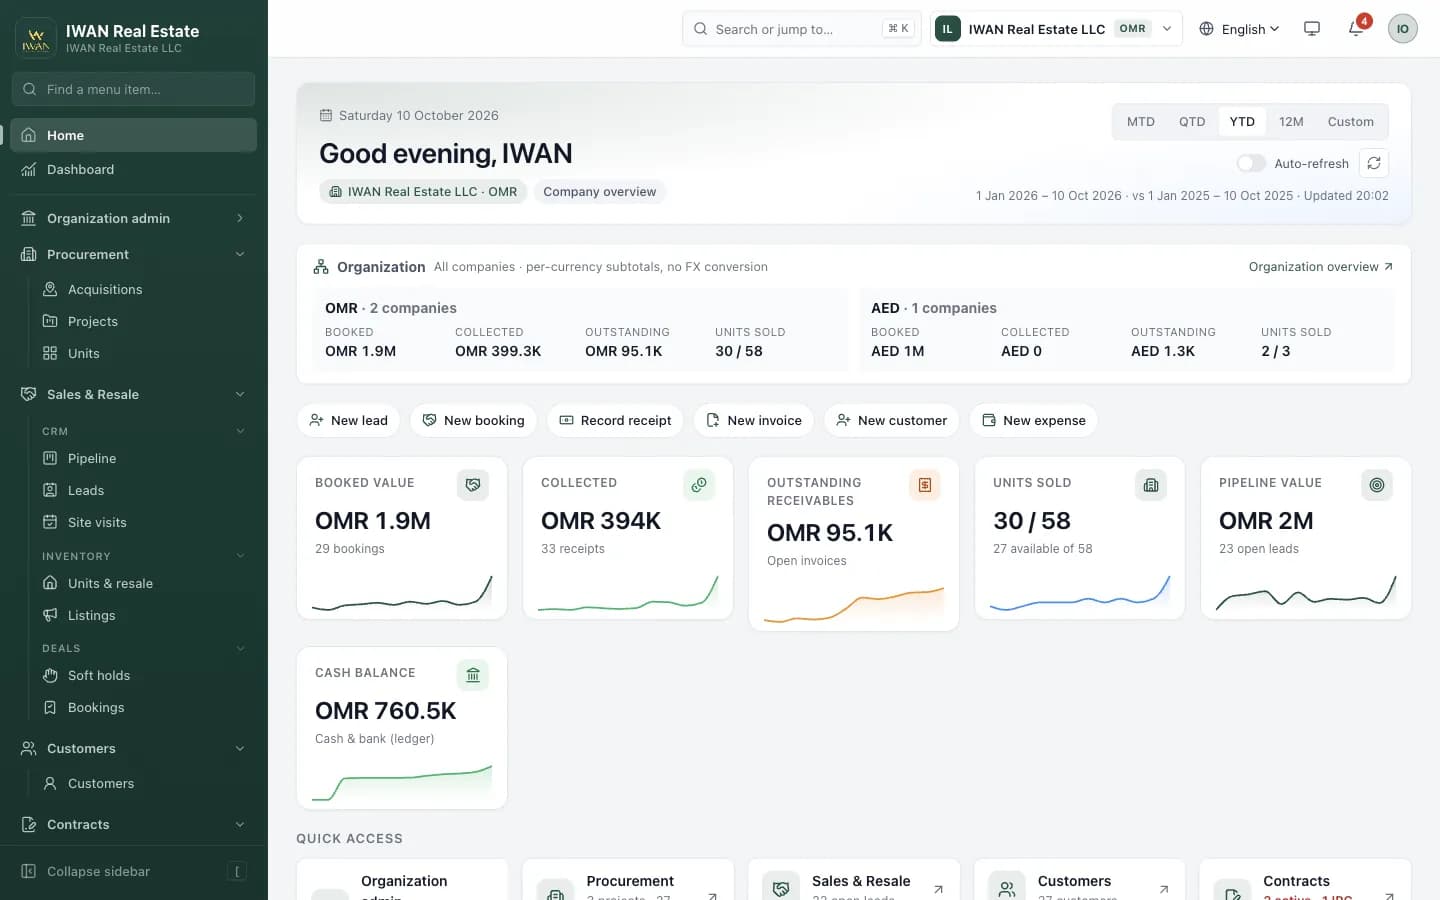Click the New booking button
This screenshot has height=900, width=1440.
474,420
